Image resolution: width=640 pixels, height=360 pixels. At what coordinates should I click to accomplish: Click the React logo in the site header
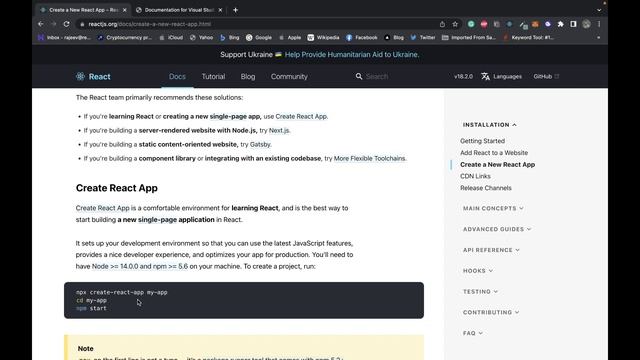coord(93,76)
